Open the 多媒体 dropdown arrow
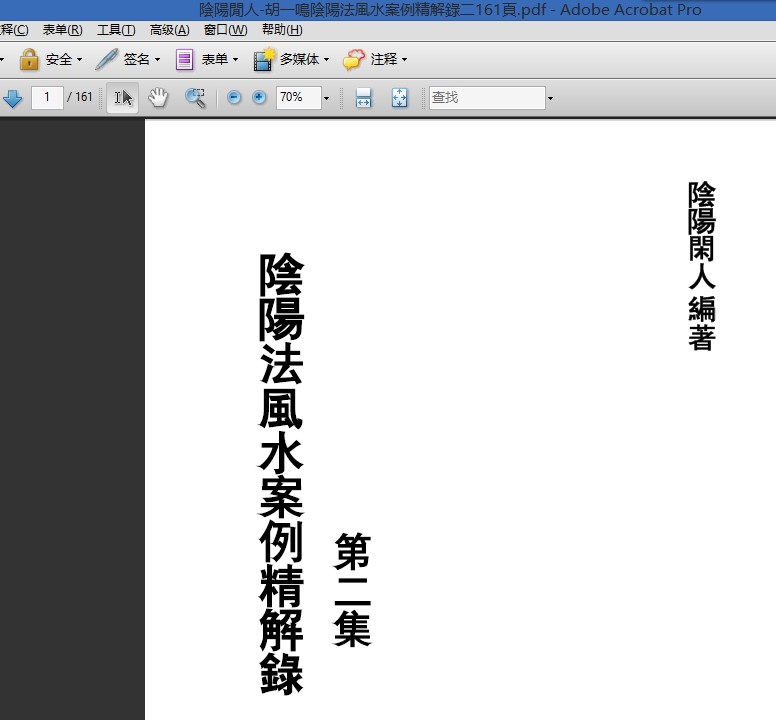Viewport: 776px width, 720px height. tap(326, 60)
